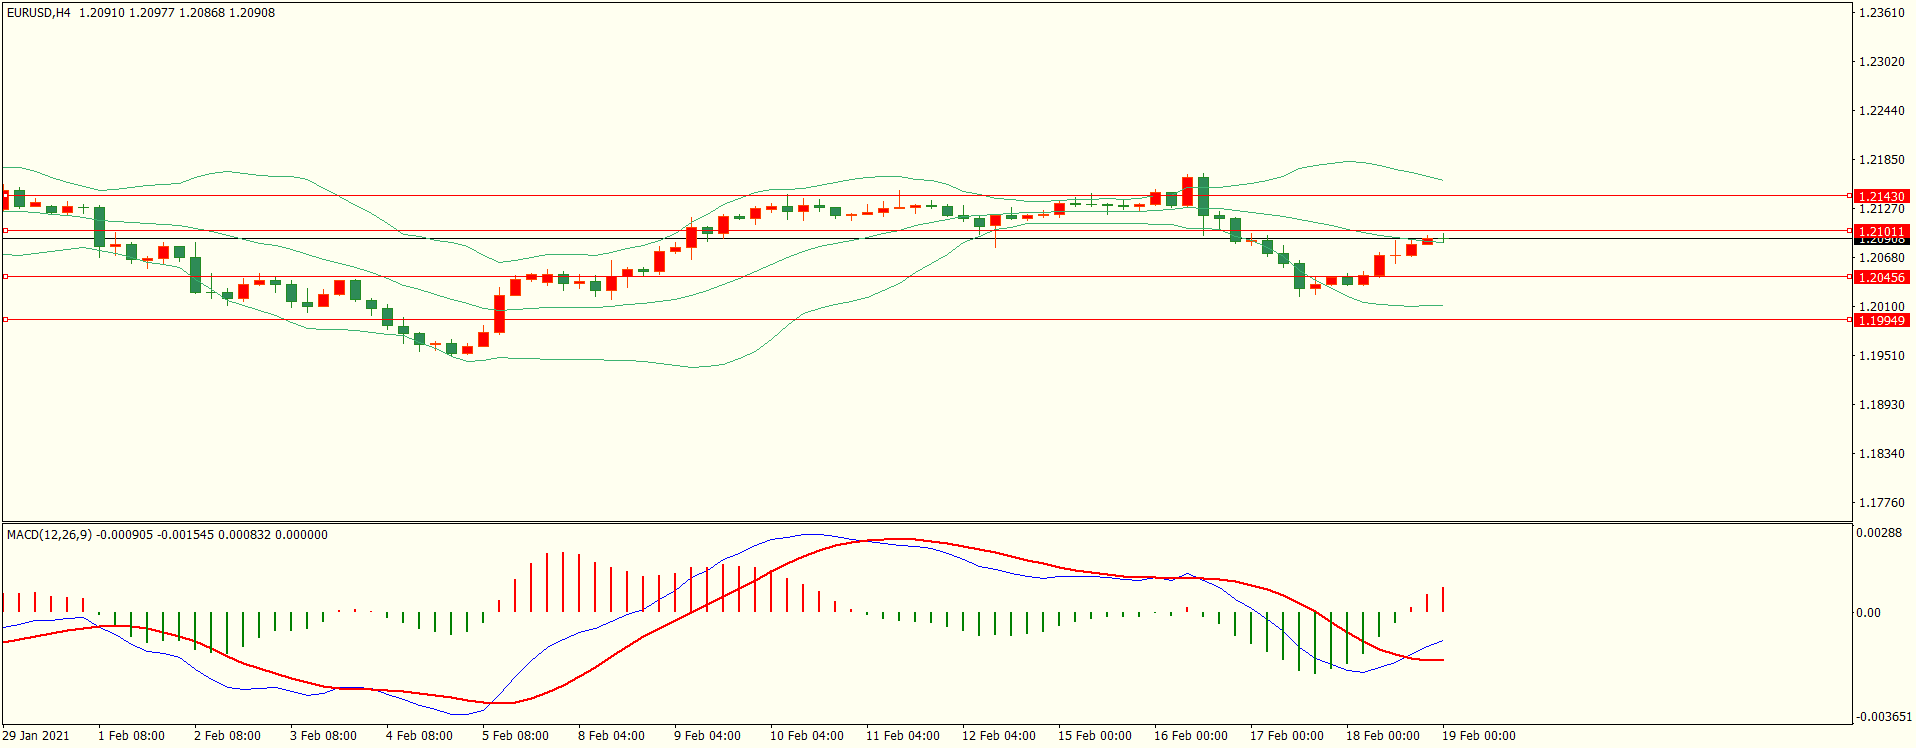The height and width of the screenshot is (748, 1916).
Task: Select the 1.21430 price level tag
Action: [x=1881, y=197]
